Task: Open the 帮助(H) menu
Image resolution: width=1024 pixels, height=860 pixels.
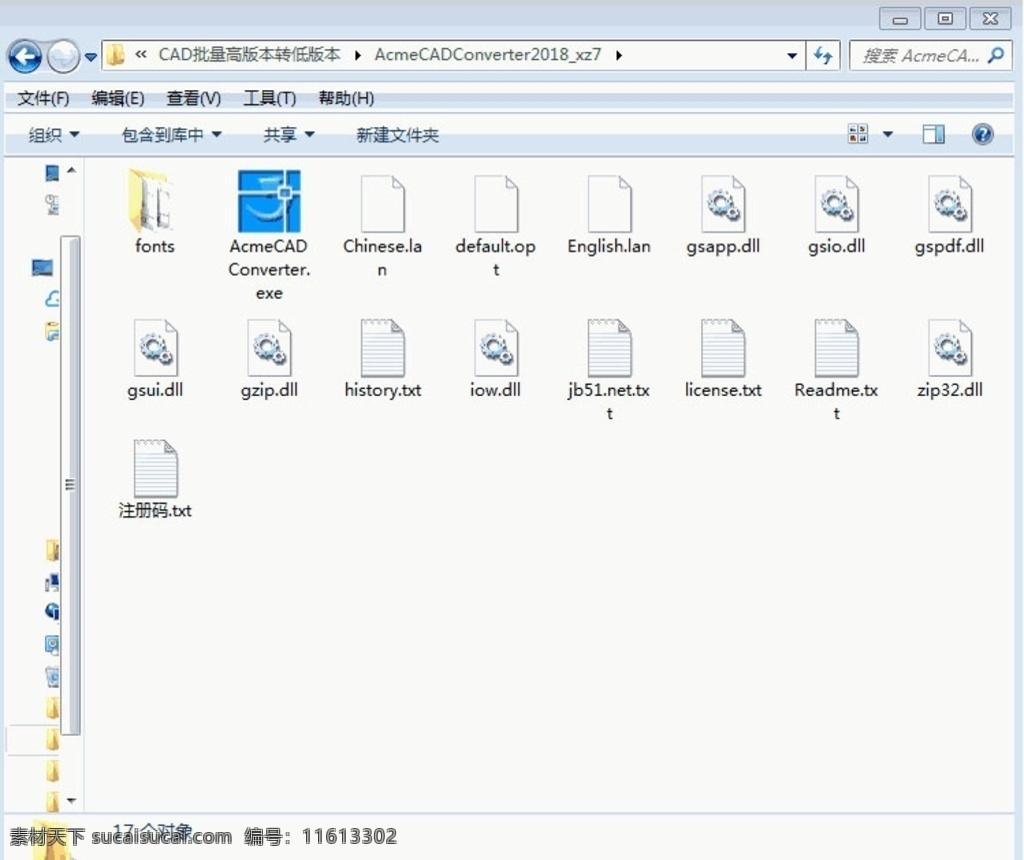Action: pos(346,99)
